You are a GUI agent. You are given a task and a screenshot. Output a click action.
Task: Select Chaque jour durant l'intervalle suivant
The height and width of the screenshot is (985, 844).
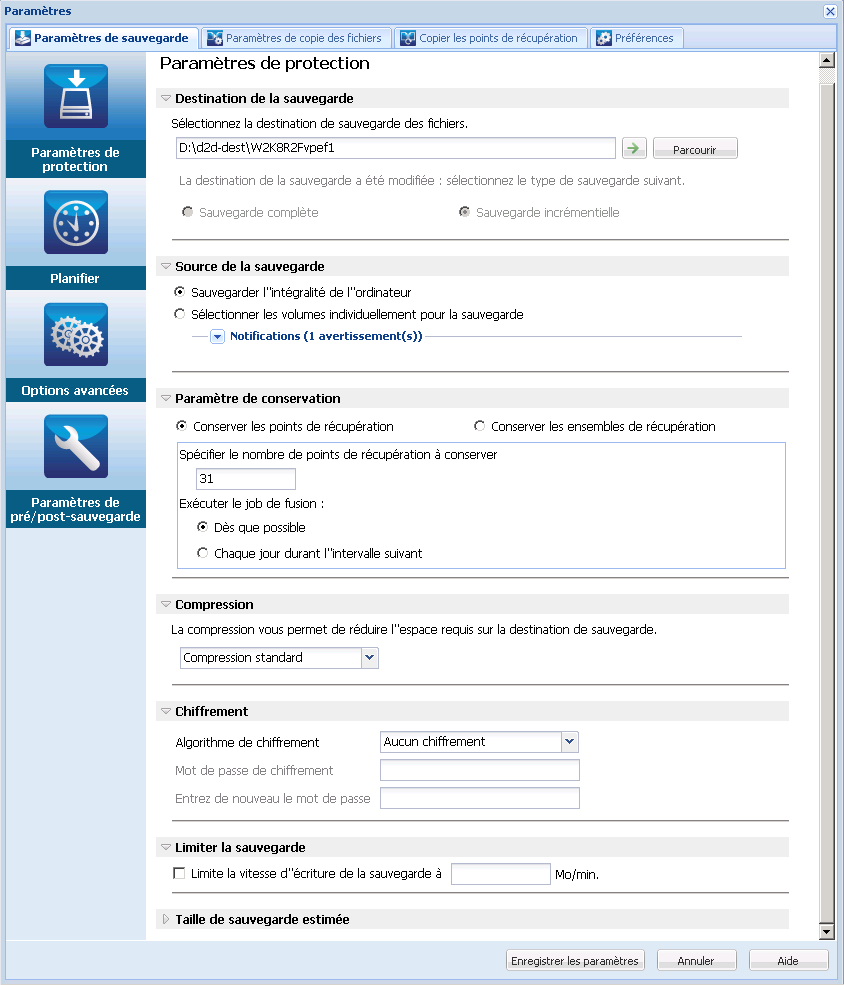[x=203, y=553]
